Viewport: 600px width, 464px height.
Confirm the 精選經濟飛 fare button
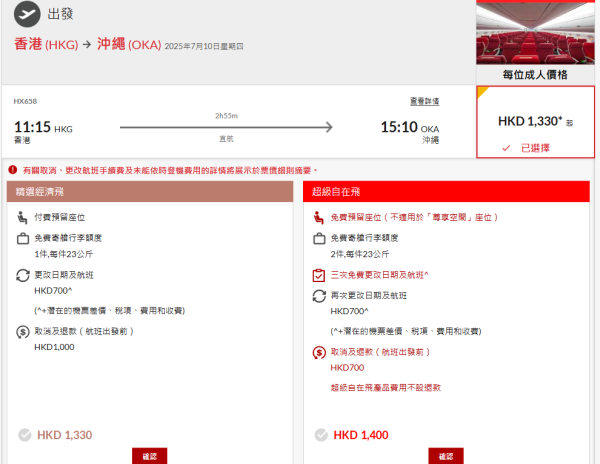[150, 456]
